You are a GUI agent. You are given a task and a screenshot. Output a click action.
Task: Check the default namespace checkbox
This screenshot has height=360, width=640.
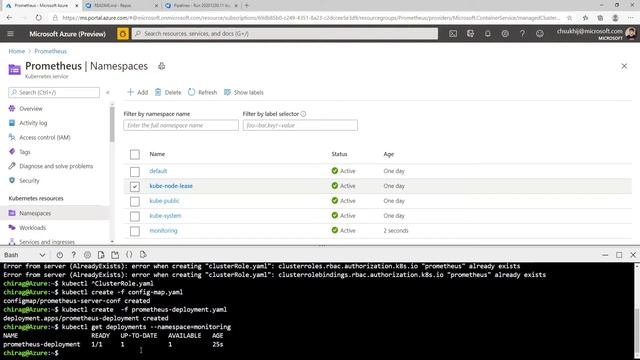pos(135,171)
